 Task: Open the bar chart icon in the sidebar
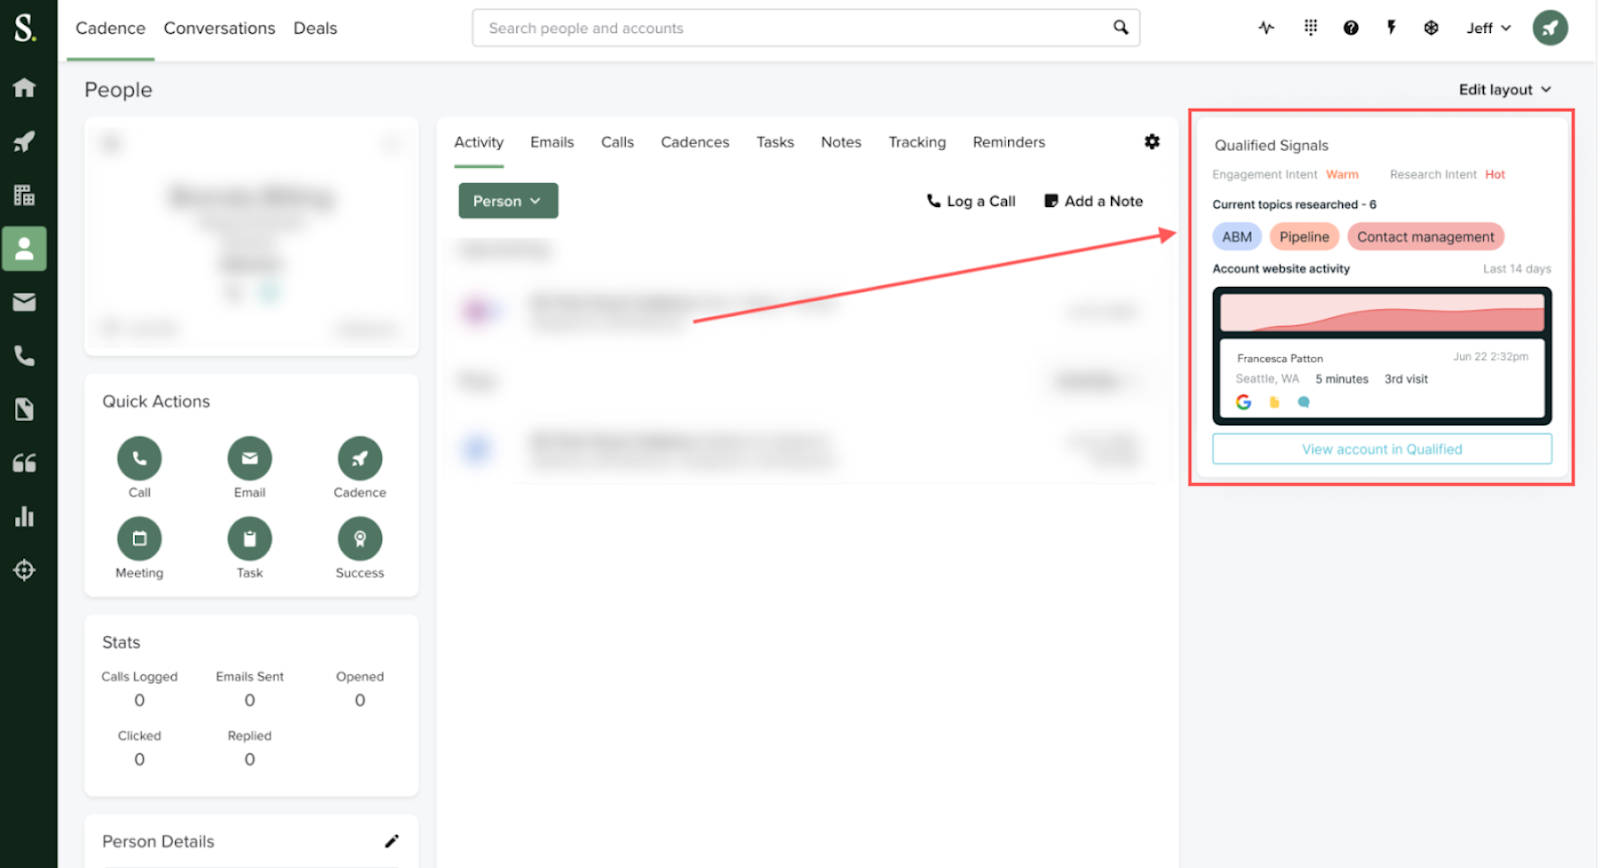(x=24, y=517)
